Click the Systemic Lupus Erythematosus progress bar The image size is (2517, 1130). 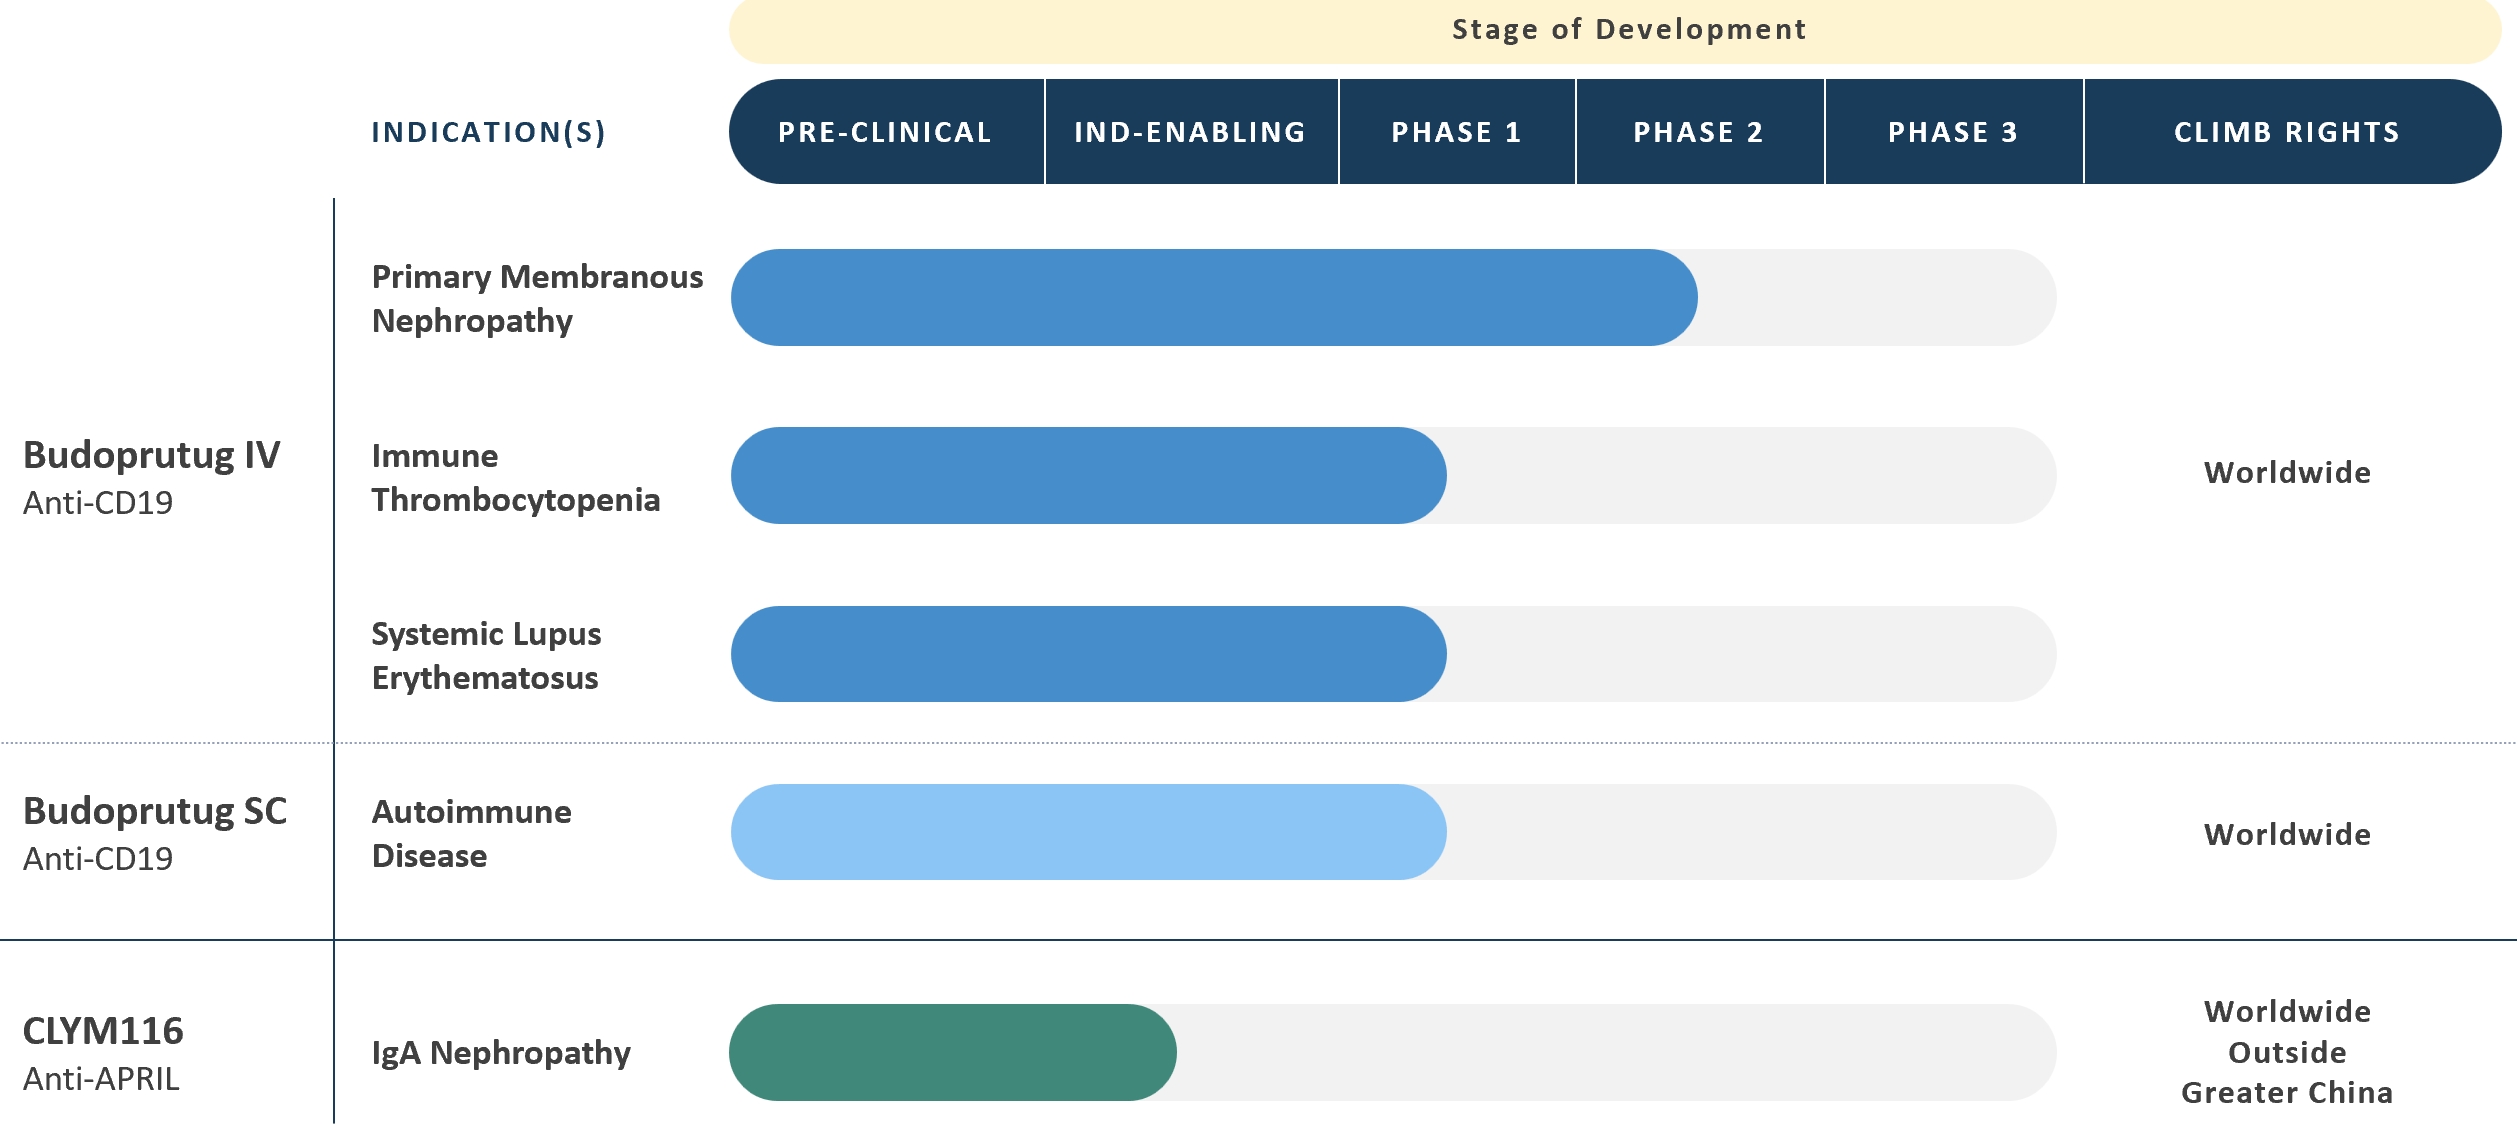click(x=1088, y=654)
